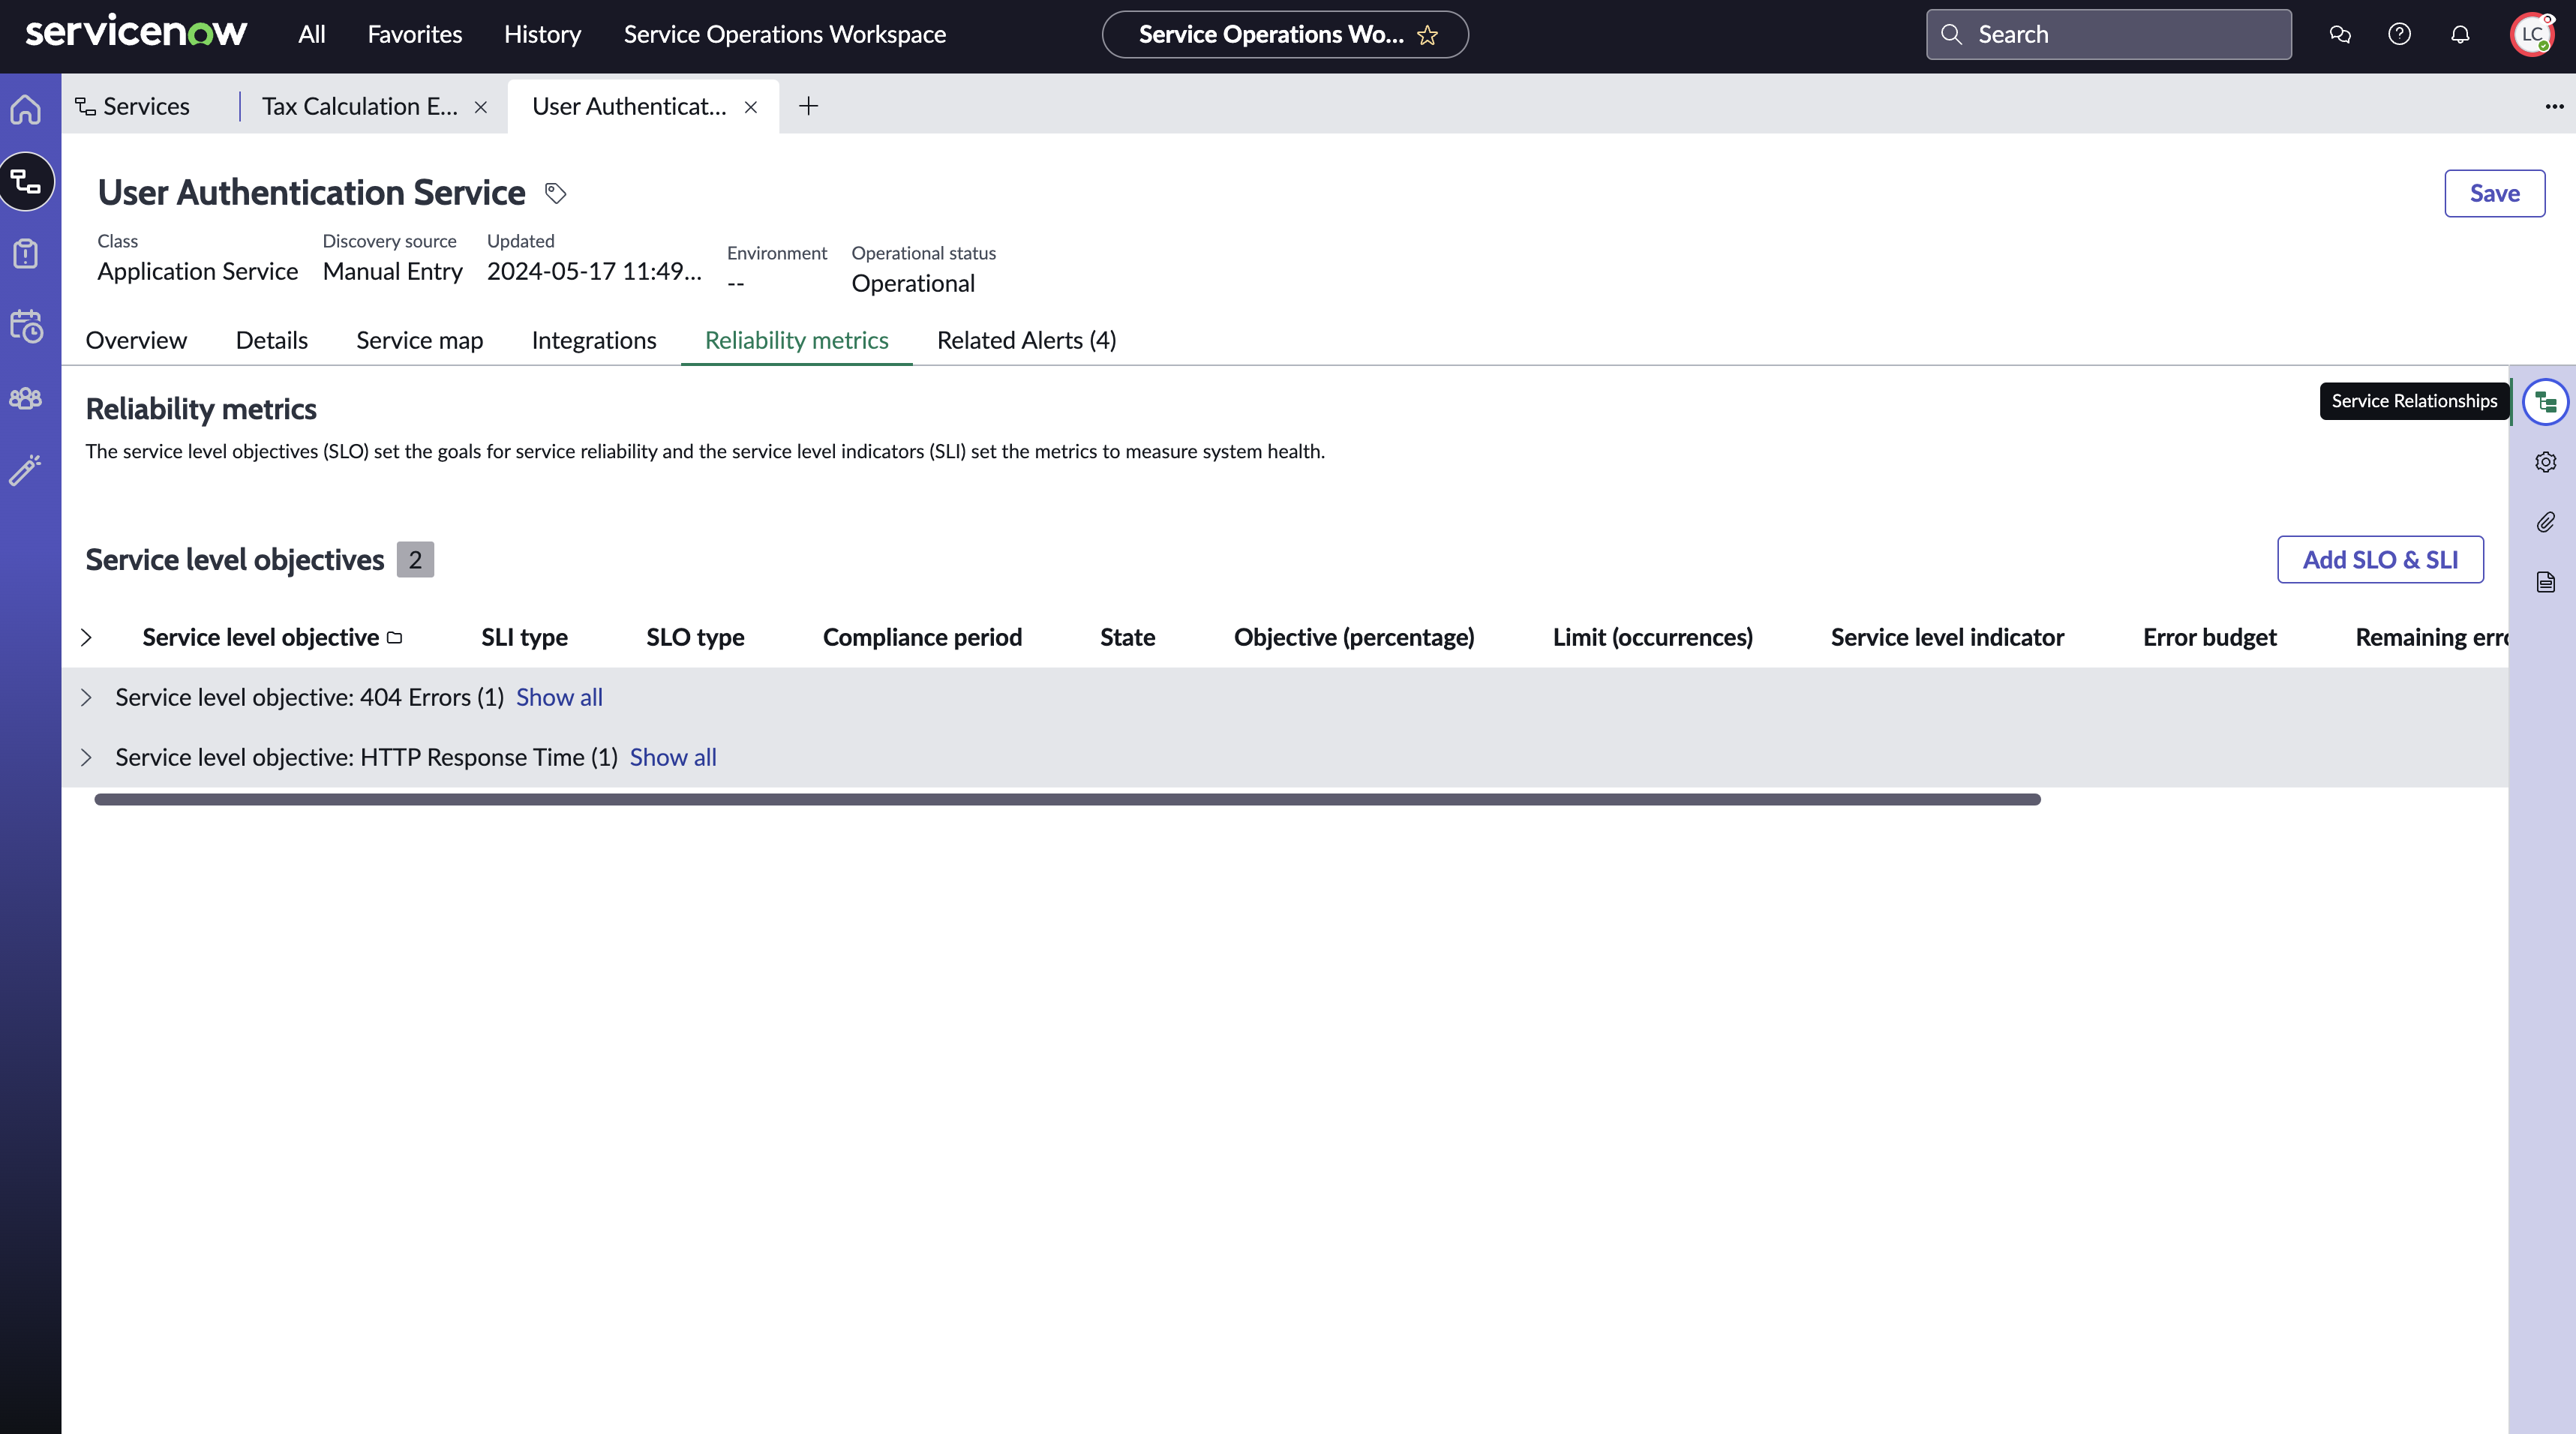Switch to the Tax Calculation tab
Image resolution: width=2576 pixels, height=1434 pixels.
[x=360, y=107]
